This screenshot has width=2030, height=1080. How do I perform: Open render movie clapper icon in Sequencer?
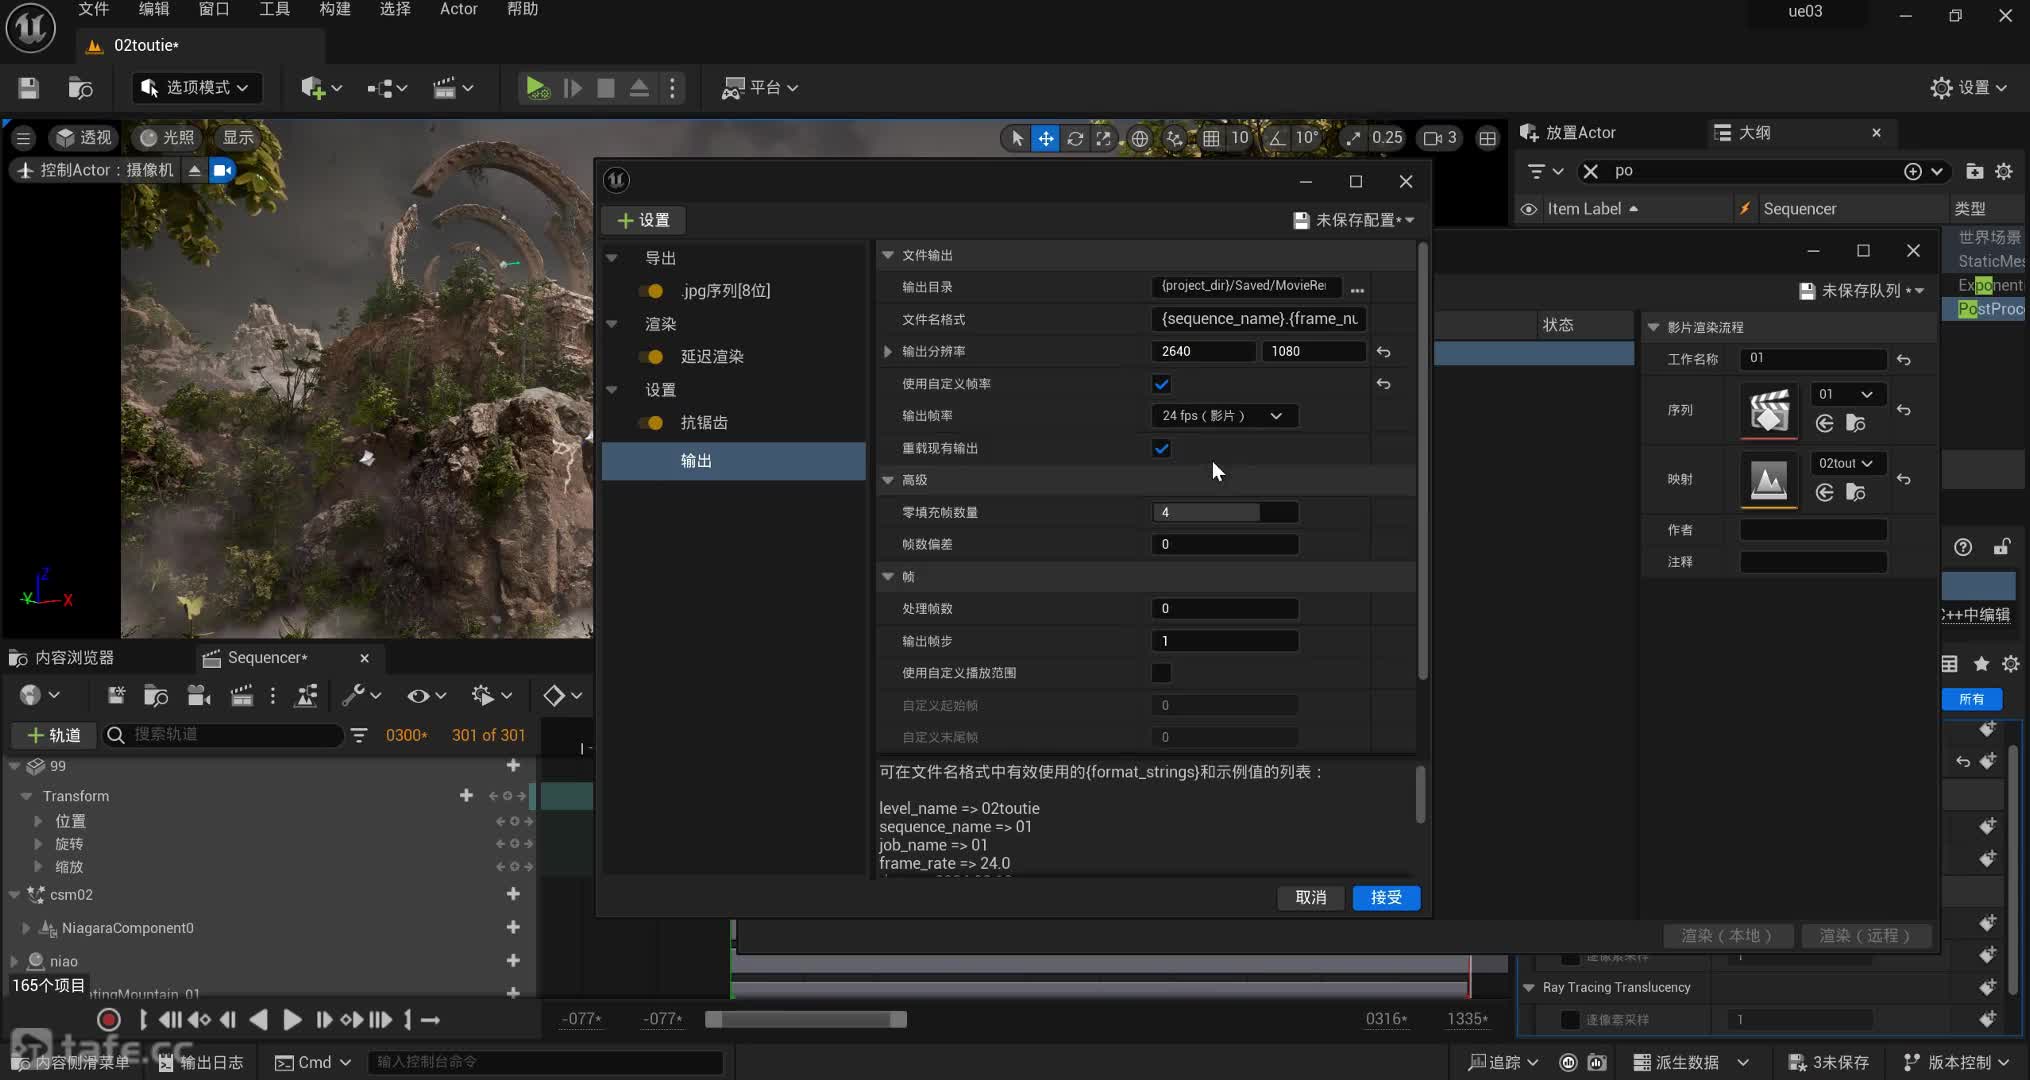coord(241,696)
